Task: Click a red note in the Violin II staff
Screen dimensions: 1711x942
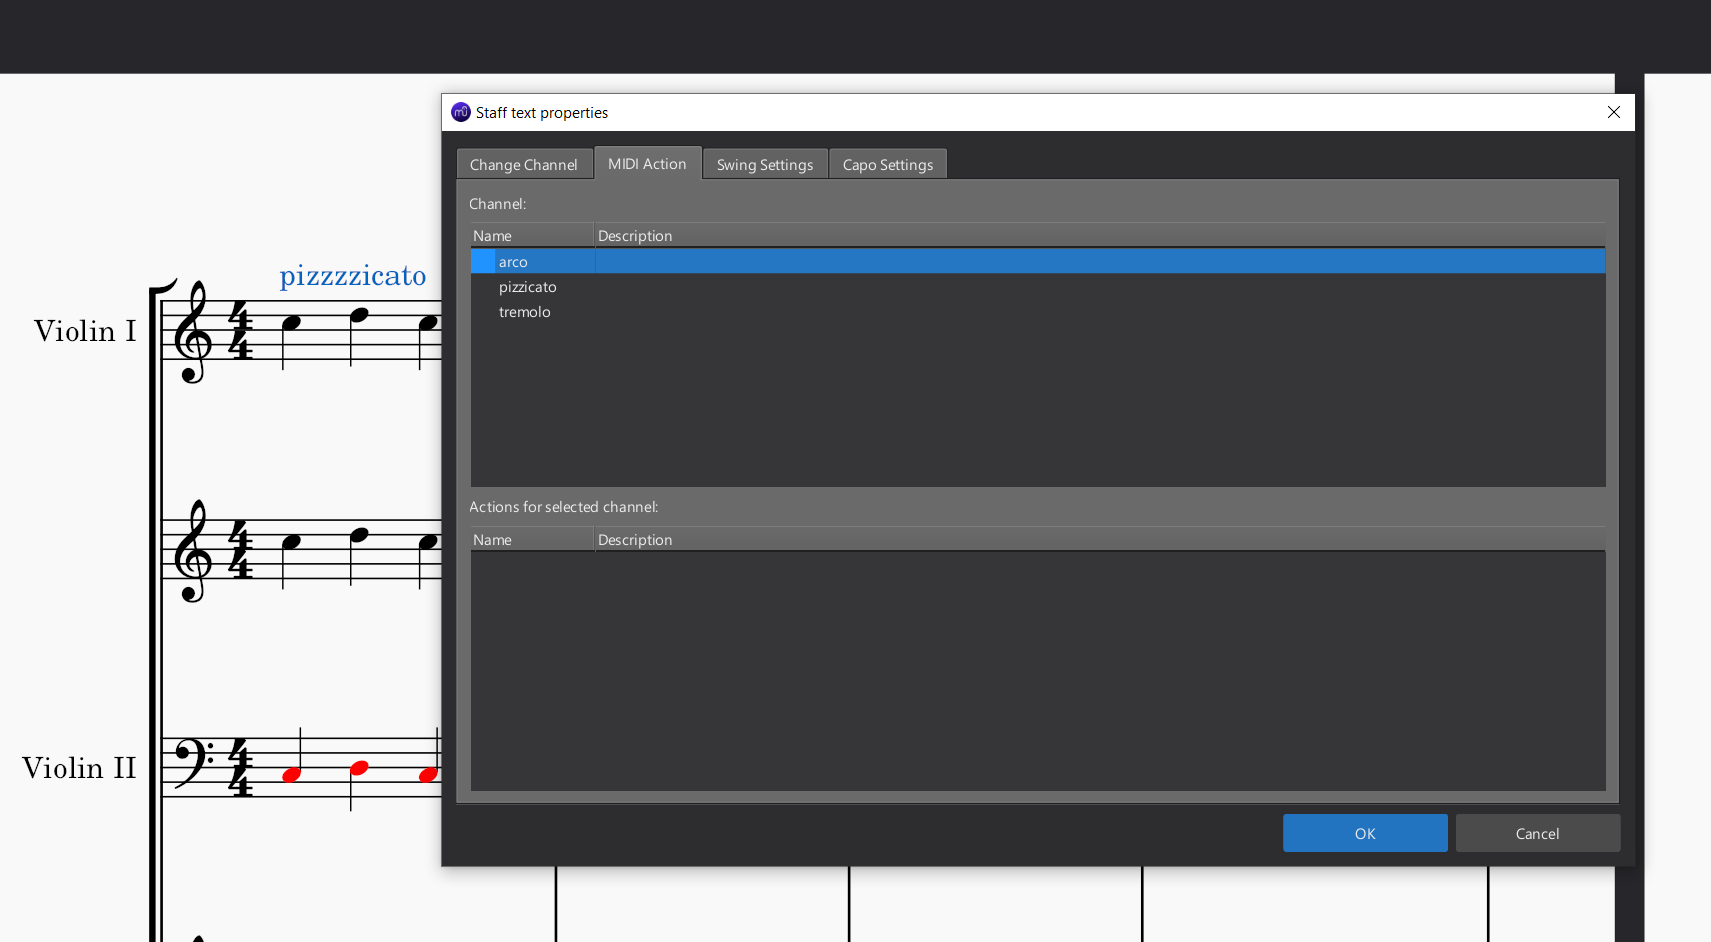Action: pyautogui.click(x=291, y=774)
